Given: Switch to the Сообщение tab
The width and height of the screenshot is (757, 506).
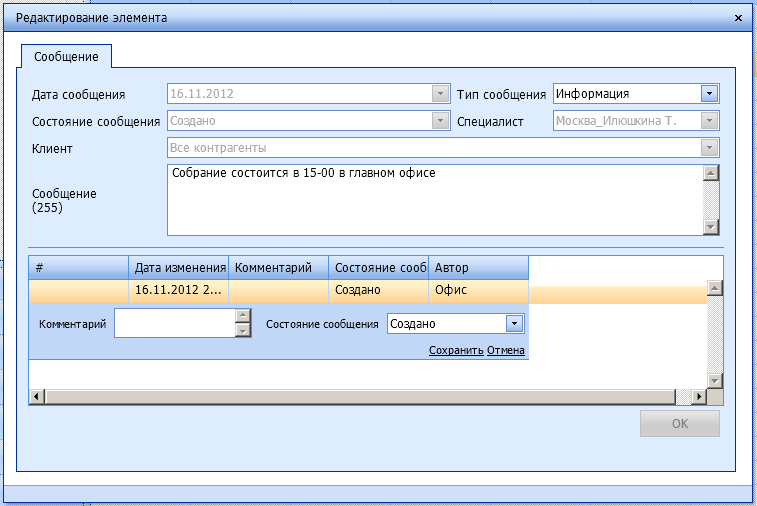Looking at the screenshot, I should tap(66, 56).
